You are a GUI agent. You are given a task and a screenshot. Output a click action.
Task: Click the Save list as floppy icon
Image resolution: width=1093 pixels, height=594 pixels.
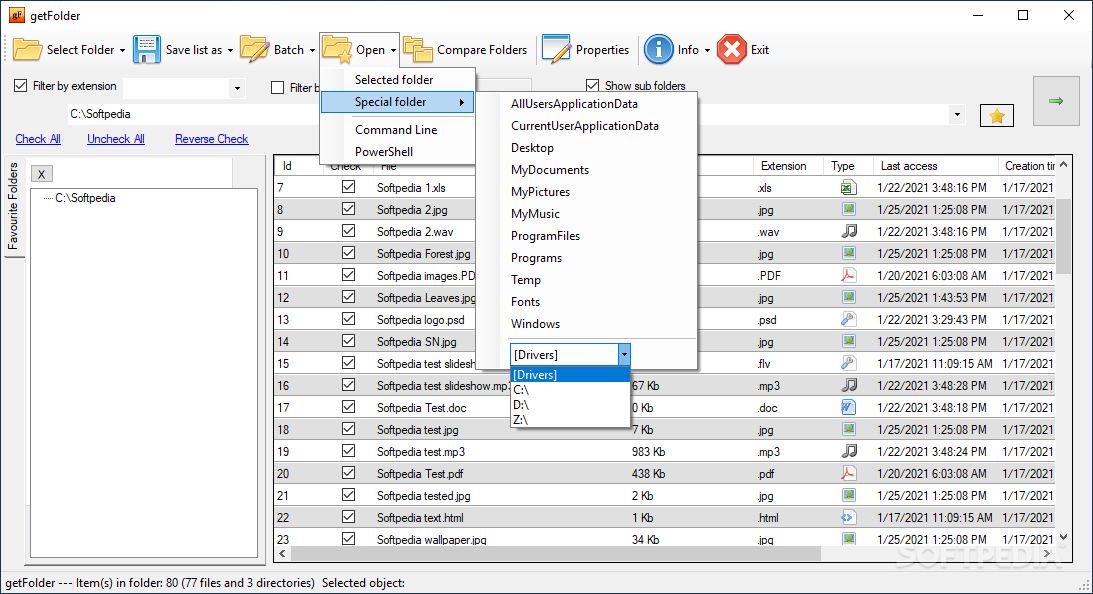[x=146, y=50]
